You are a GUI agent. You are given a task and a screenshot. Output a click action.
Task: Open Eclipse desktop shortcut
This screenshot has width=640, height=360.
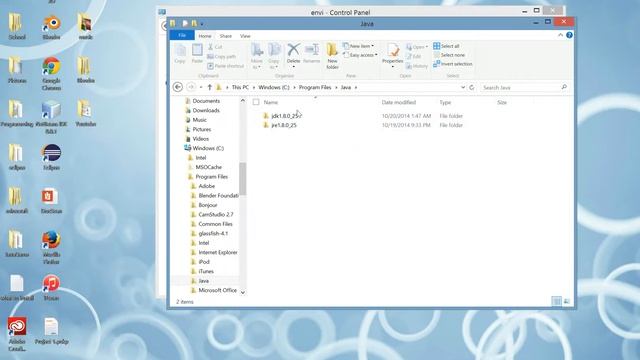(x=51, y=157)
